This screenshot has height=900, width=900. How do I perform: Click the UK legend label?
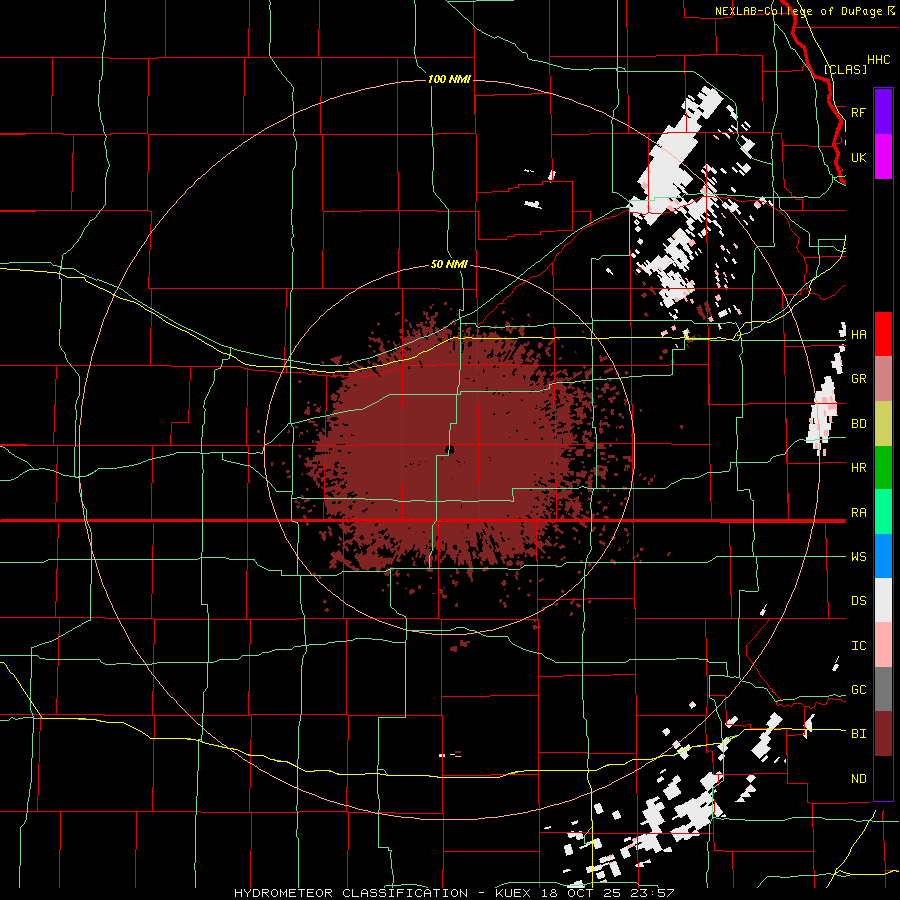tap(858, 157)
